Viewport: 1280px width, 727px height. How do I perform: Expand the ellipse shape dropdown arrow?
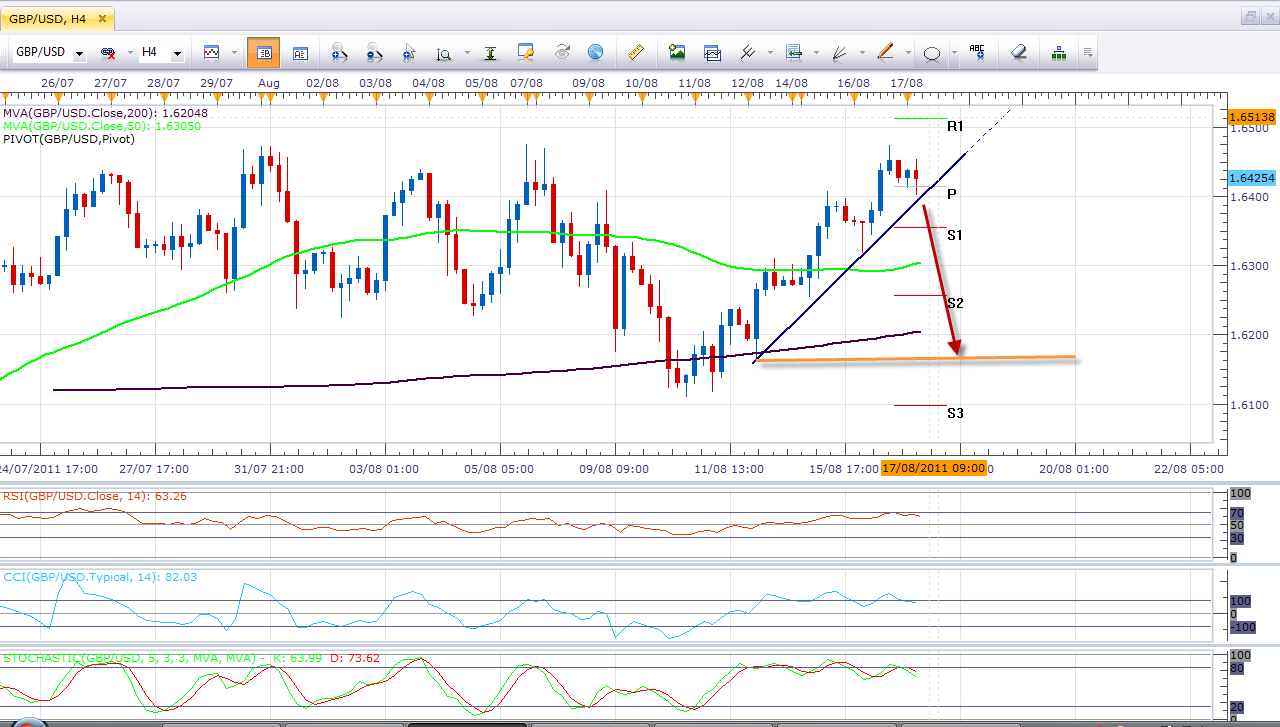tap(954, 53)
